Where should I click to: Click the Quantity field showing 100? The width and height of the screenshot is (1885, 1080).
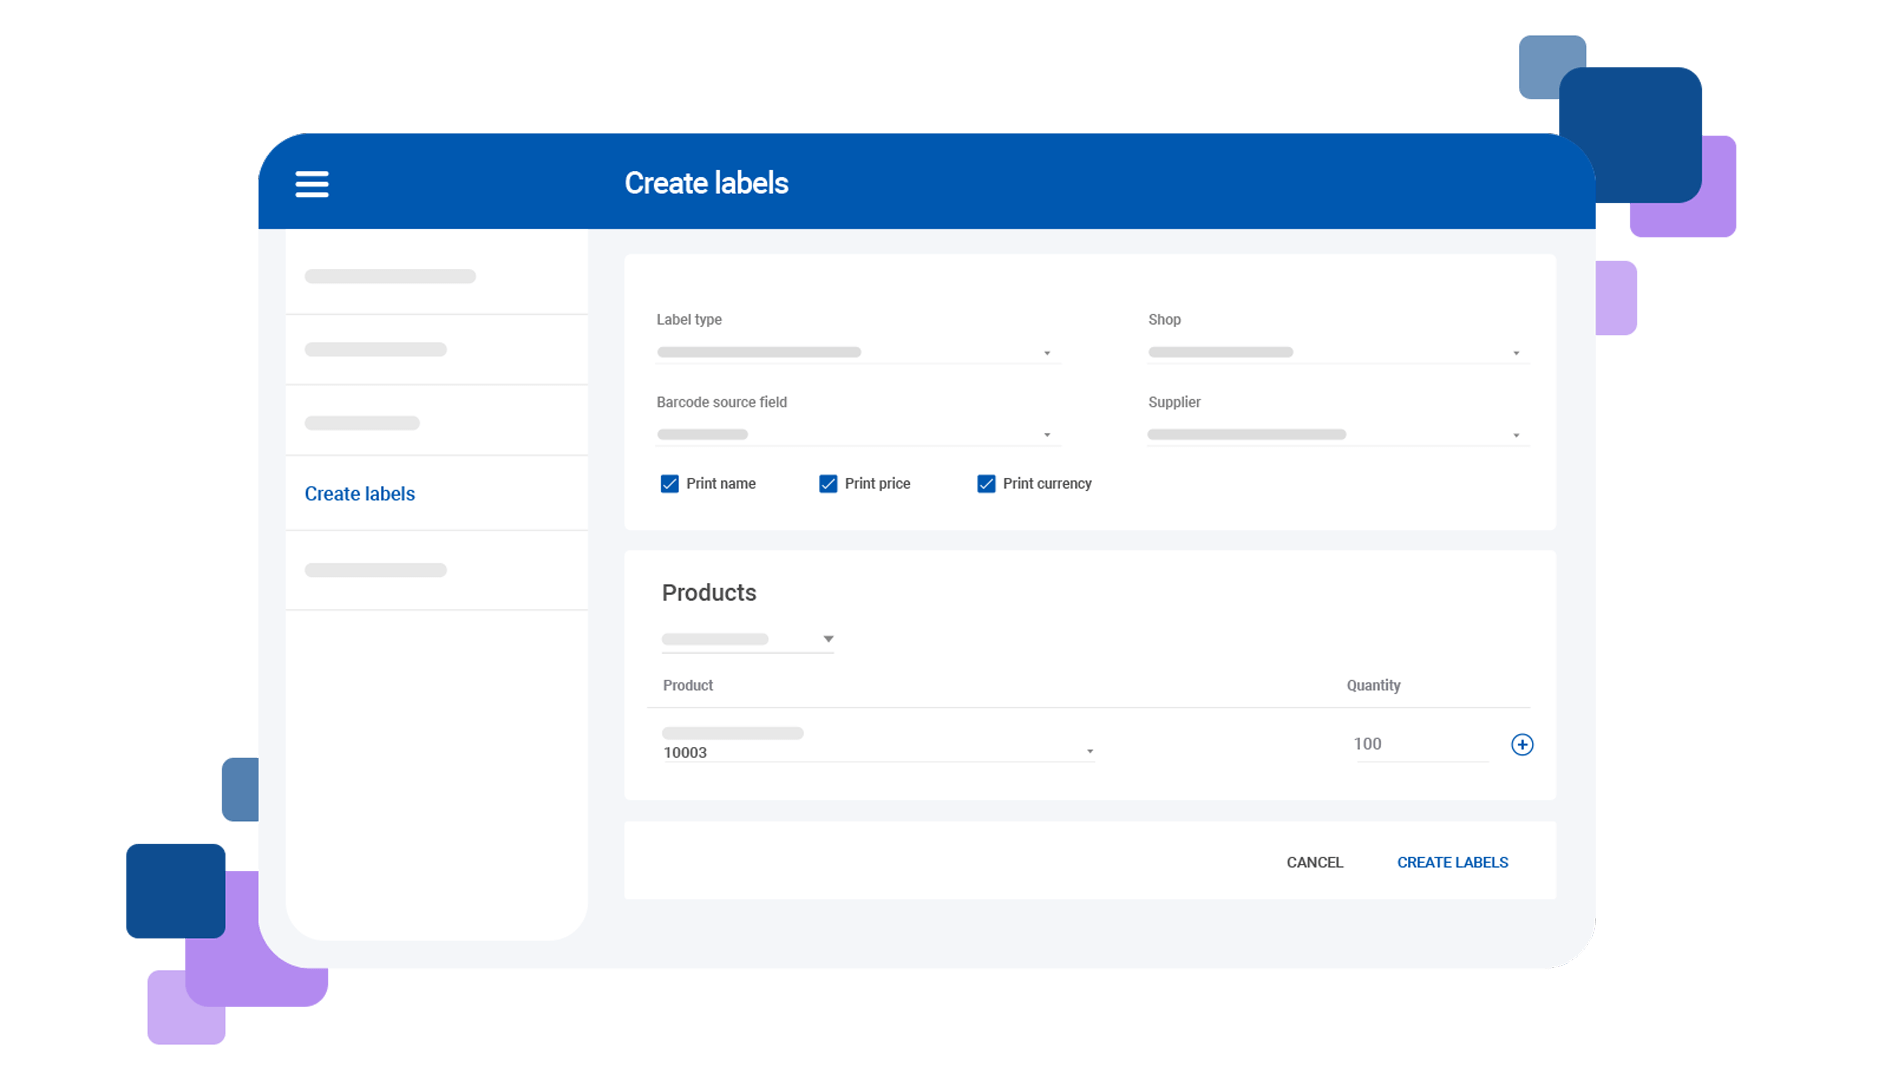click(1421, 744)
